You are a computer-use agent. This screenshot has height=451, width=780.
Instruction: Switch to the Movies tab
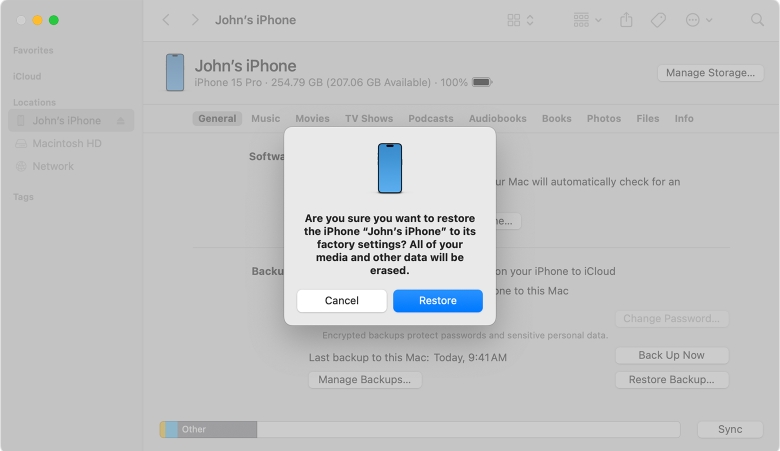coord(312,118)
